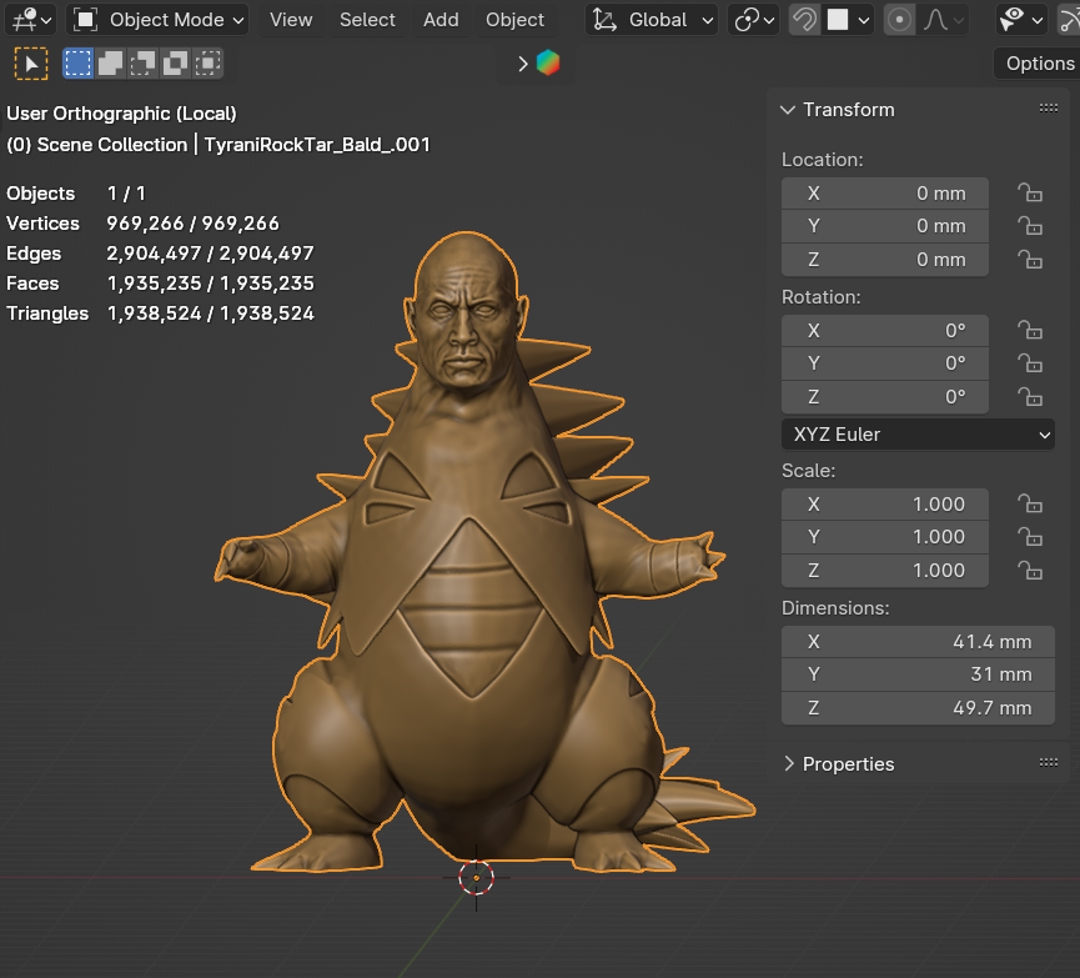The image size is (1080, 978).
Task: Toggle the Location X lock
Action: coord(1029,193)
